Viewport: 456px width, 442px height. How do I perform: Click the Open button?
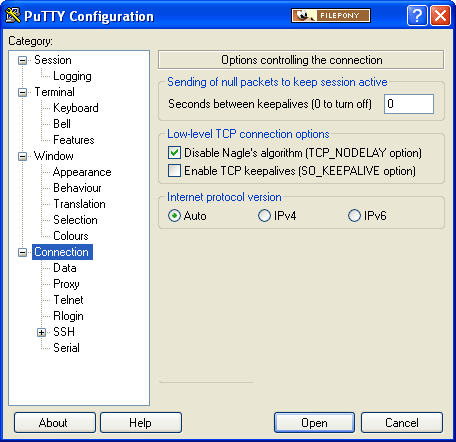coord(314,423)
